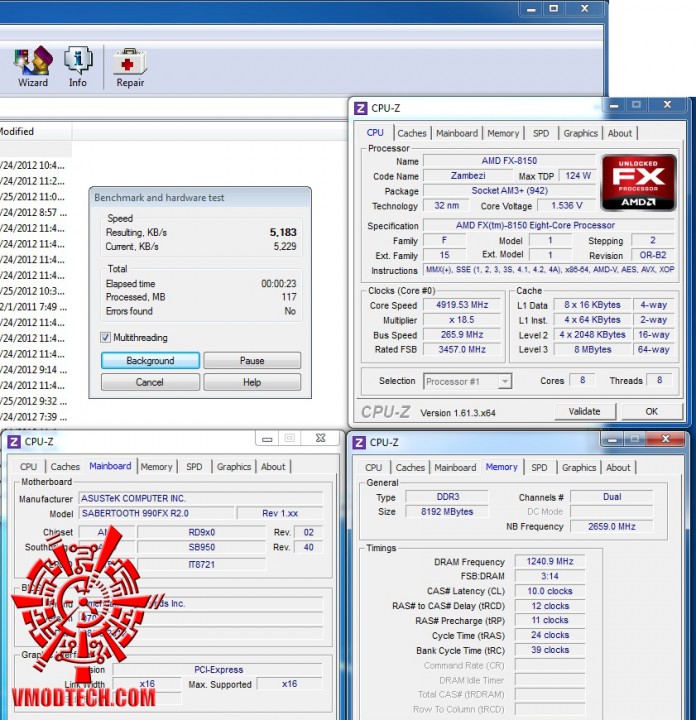The width and height of the screenshot is (696, 720).
Task: Click the ASUSTeK COMPUTER INC. manufacturer field
Action: tap(201, 498)
